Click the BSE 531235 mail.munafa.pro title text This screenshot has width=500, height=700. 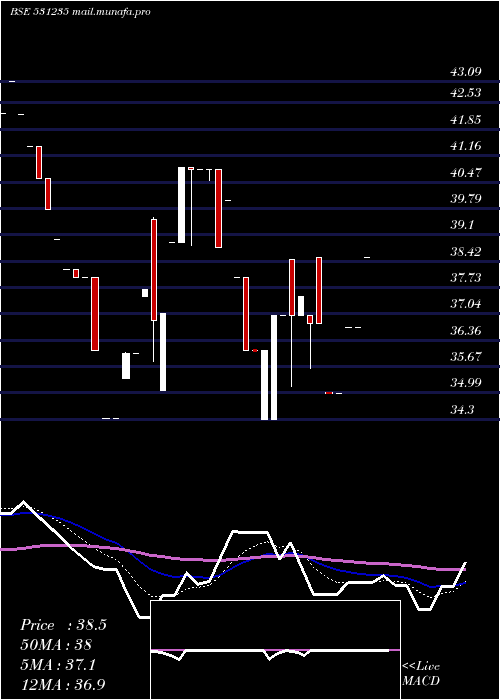pos(80,12)
